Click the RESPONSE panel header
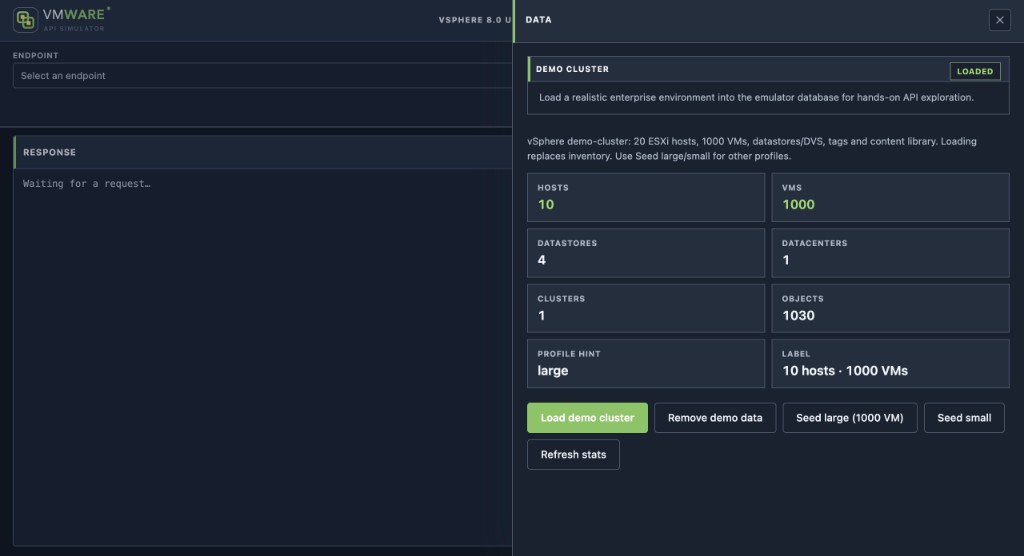 point(263,152)
